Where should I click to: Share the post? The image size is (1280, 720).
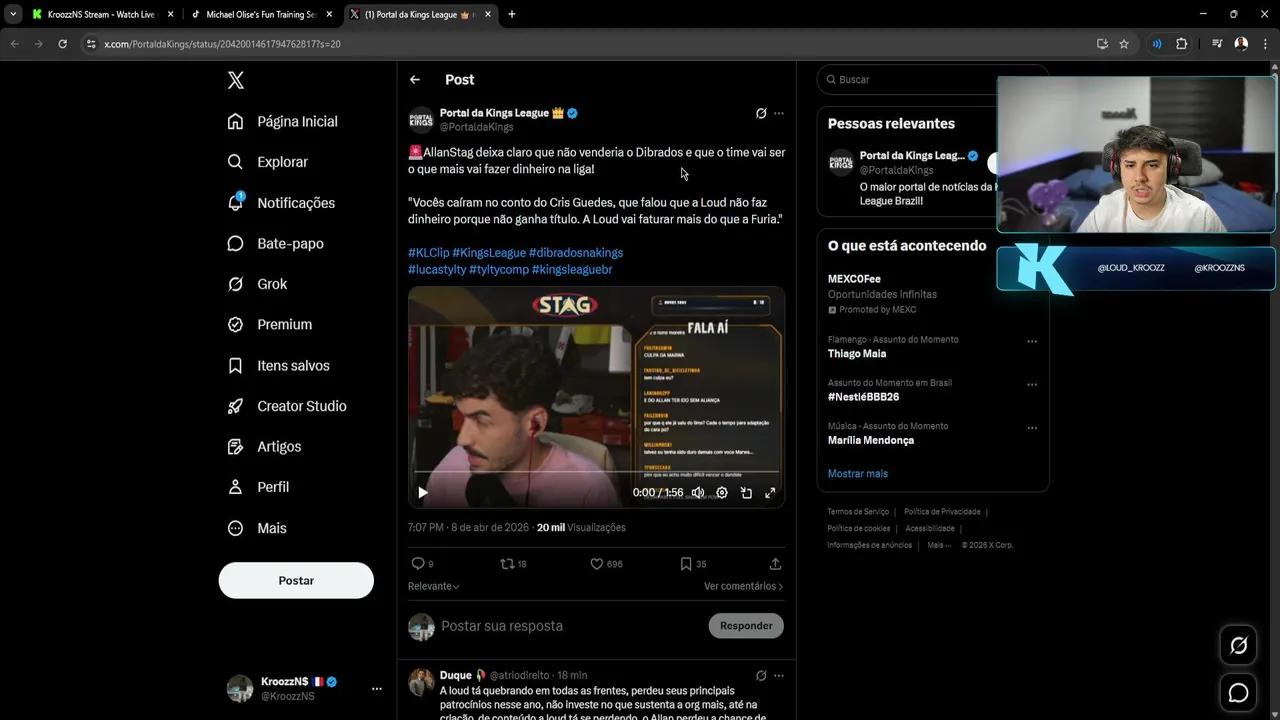click(x=775, y=564)
